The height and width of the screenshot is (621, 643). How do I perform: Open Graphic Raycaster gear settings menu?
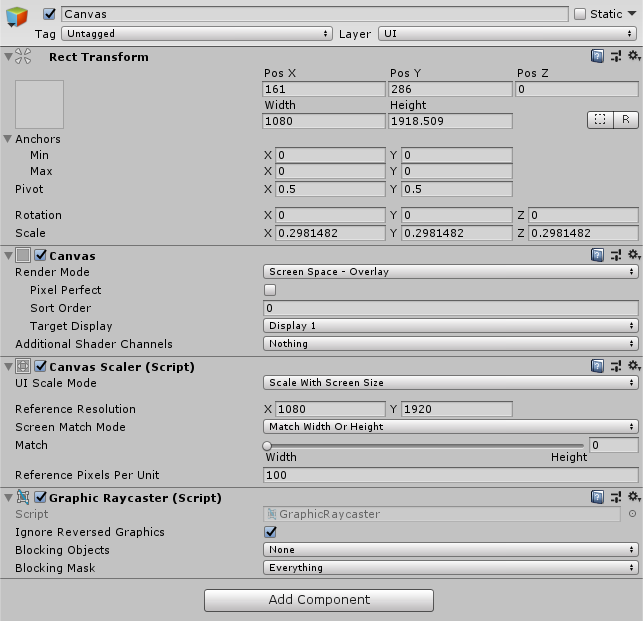(x=634, y=497)
